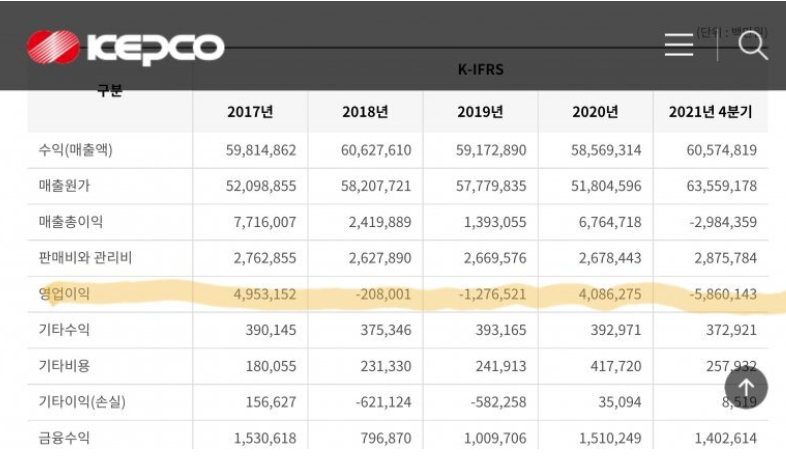Click the value 796,870

[386, 438]
